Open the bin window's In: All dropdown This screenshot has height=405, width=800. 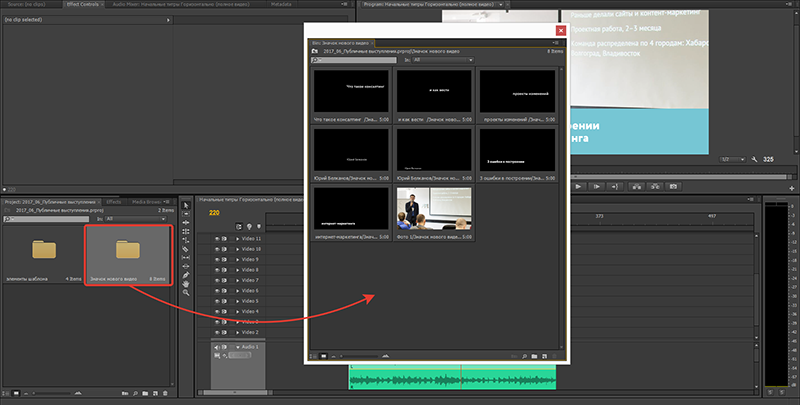pos(440,60)
